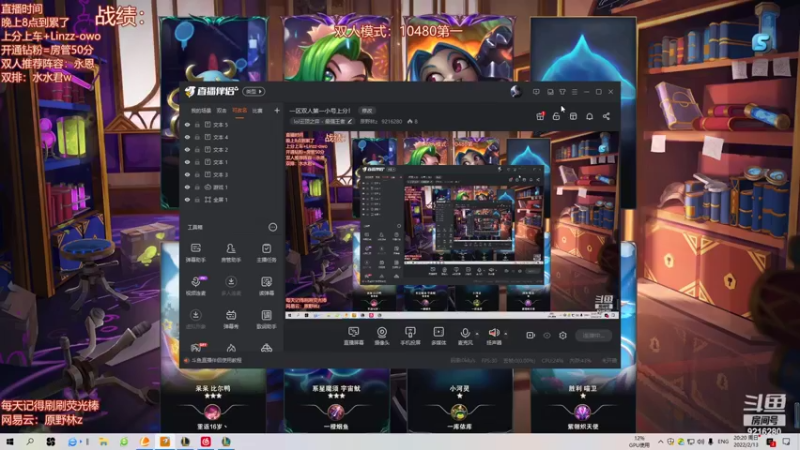Hide the 文本1 source layer
Screen dimensions: 800x450
coord(187,162)
